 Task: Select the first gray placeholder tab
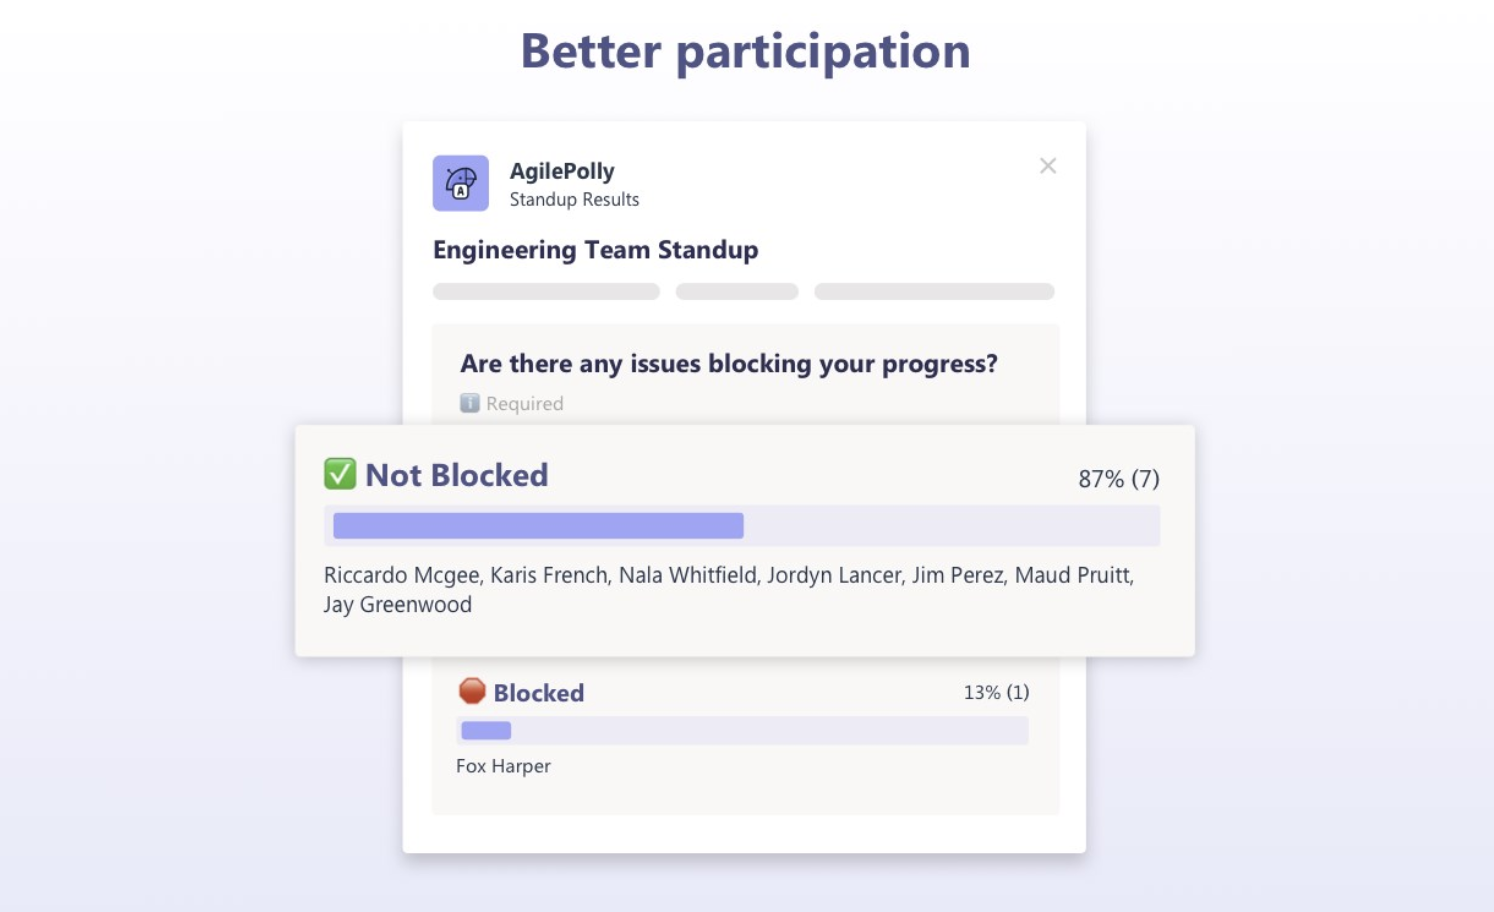[x=546, y=291]
